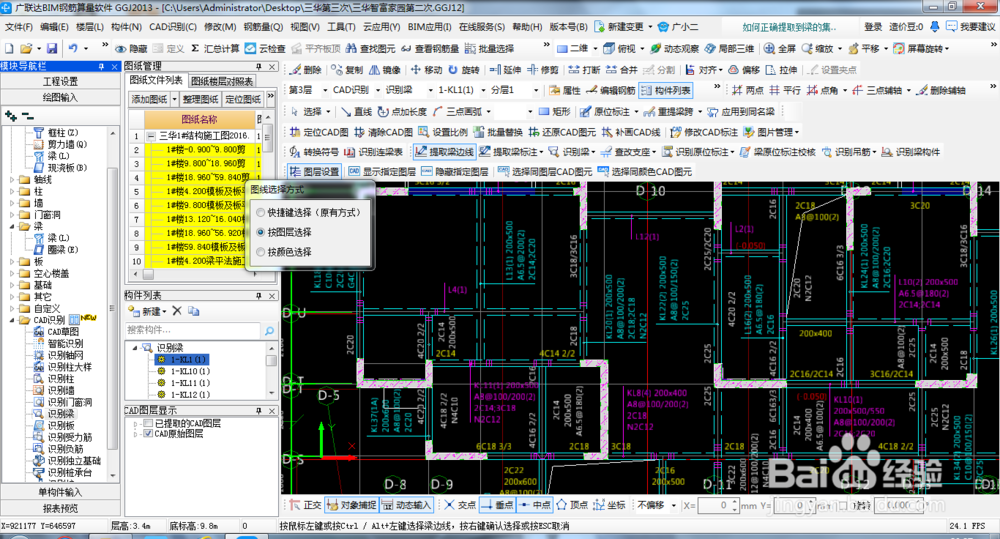Image resolution: width=1000 pixels, height=539 pixels.
Task: Toggle 正交 ortho mode
Action: coord(305,505)
